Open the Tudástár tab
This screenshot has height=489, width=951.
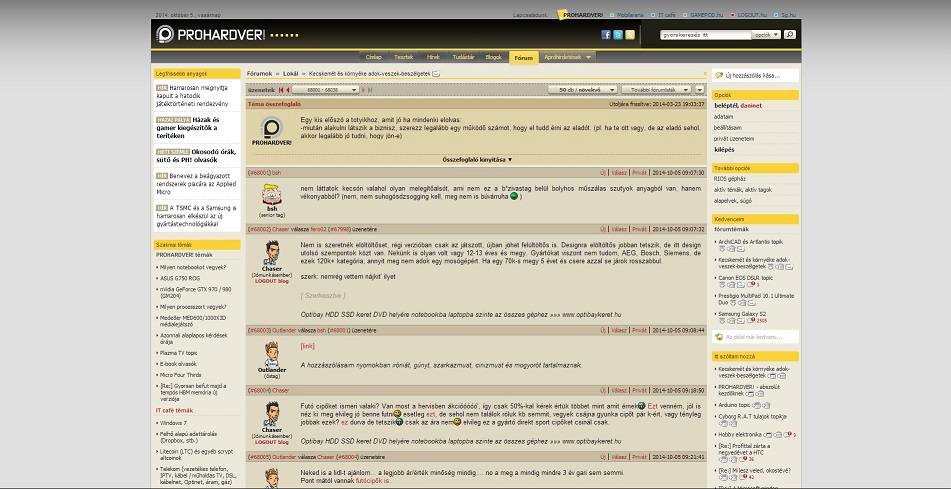tap(463, 57)
